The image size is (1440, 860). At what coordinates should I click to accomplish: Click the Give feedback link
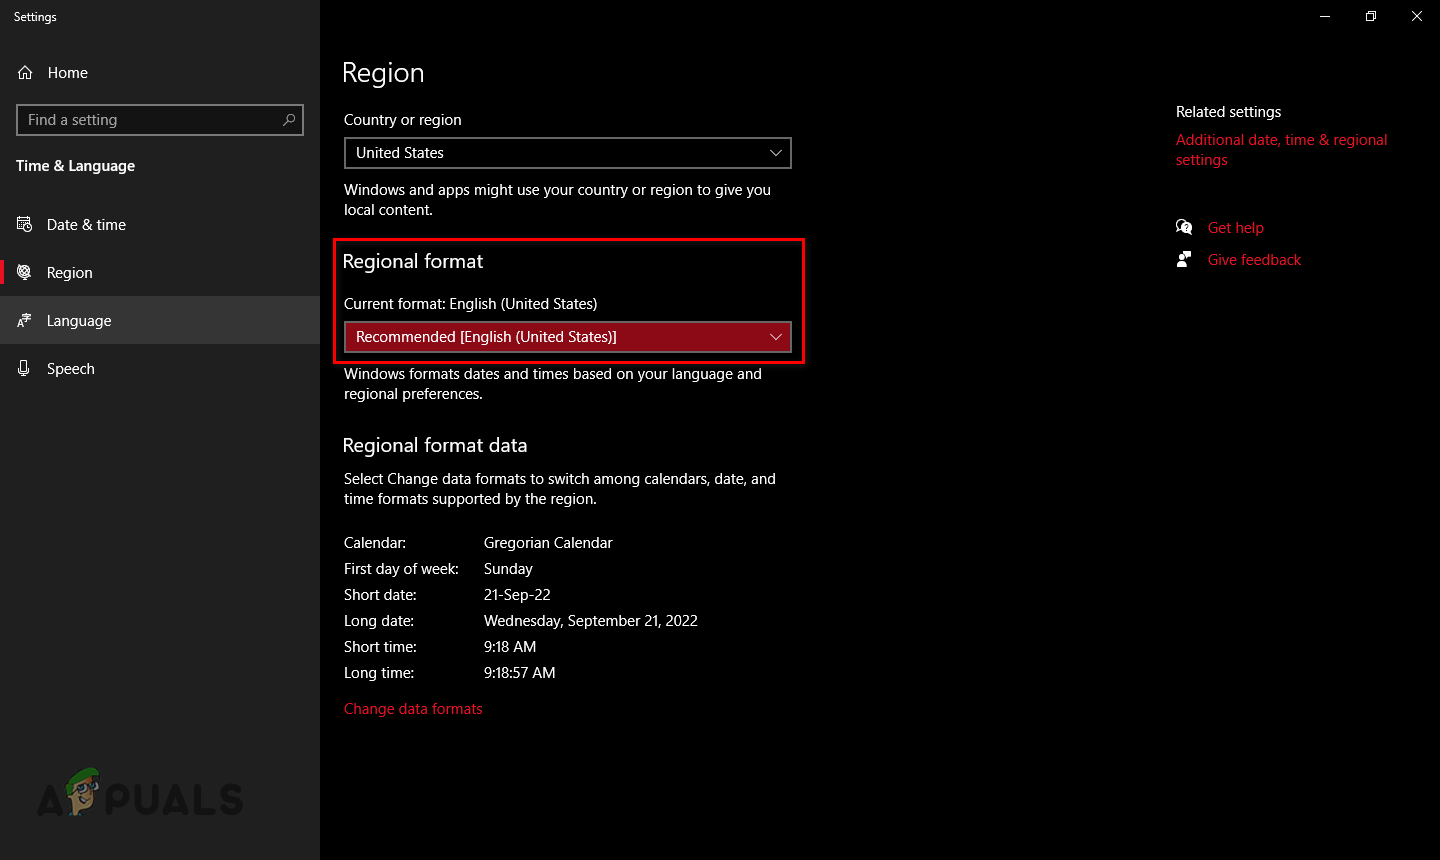[x=1254, y=260]
